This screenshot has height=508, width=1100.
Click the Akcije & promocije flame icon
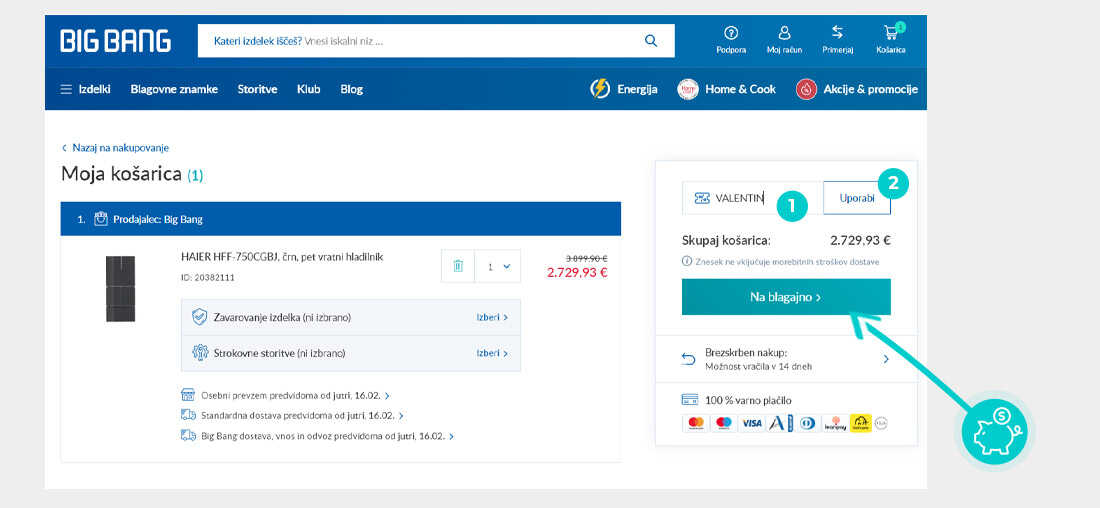point(807,89)
